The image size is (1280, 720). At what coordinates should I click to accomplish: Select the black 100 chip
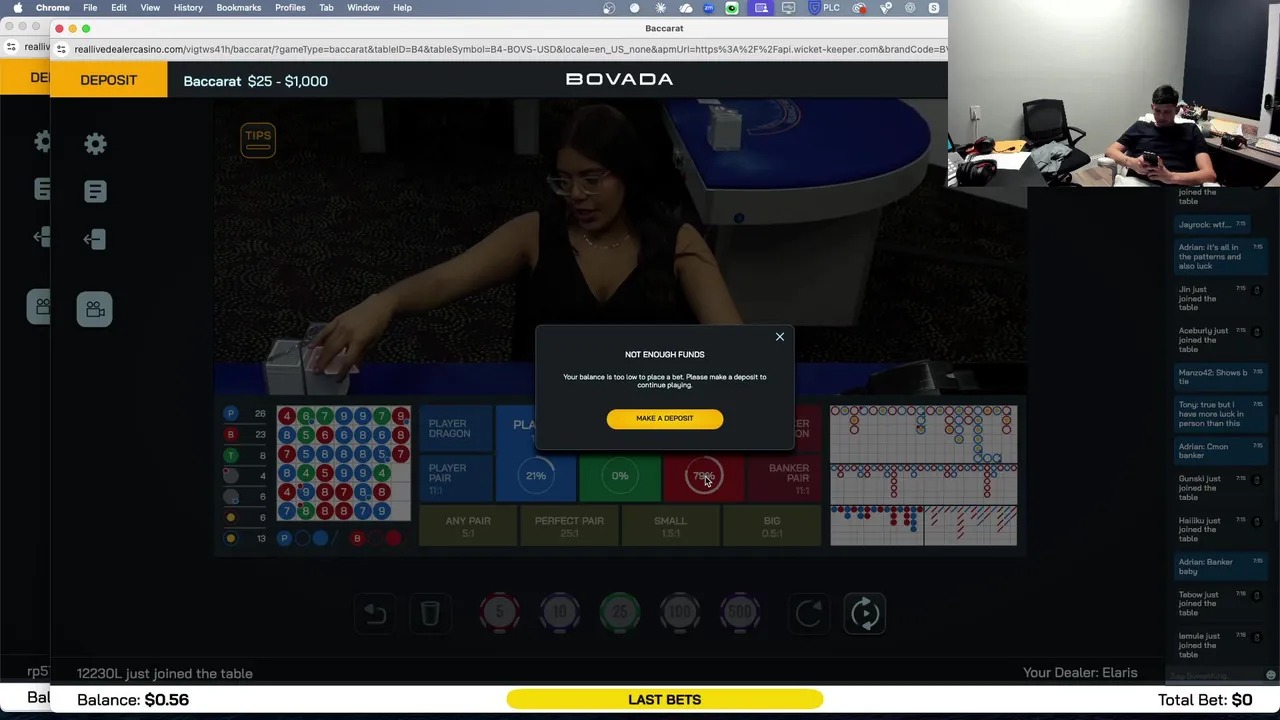click(680, 612)
